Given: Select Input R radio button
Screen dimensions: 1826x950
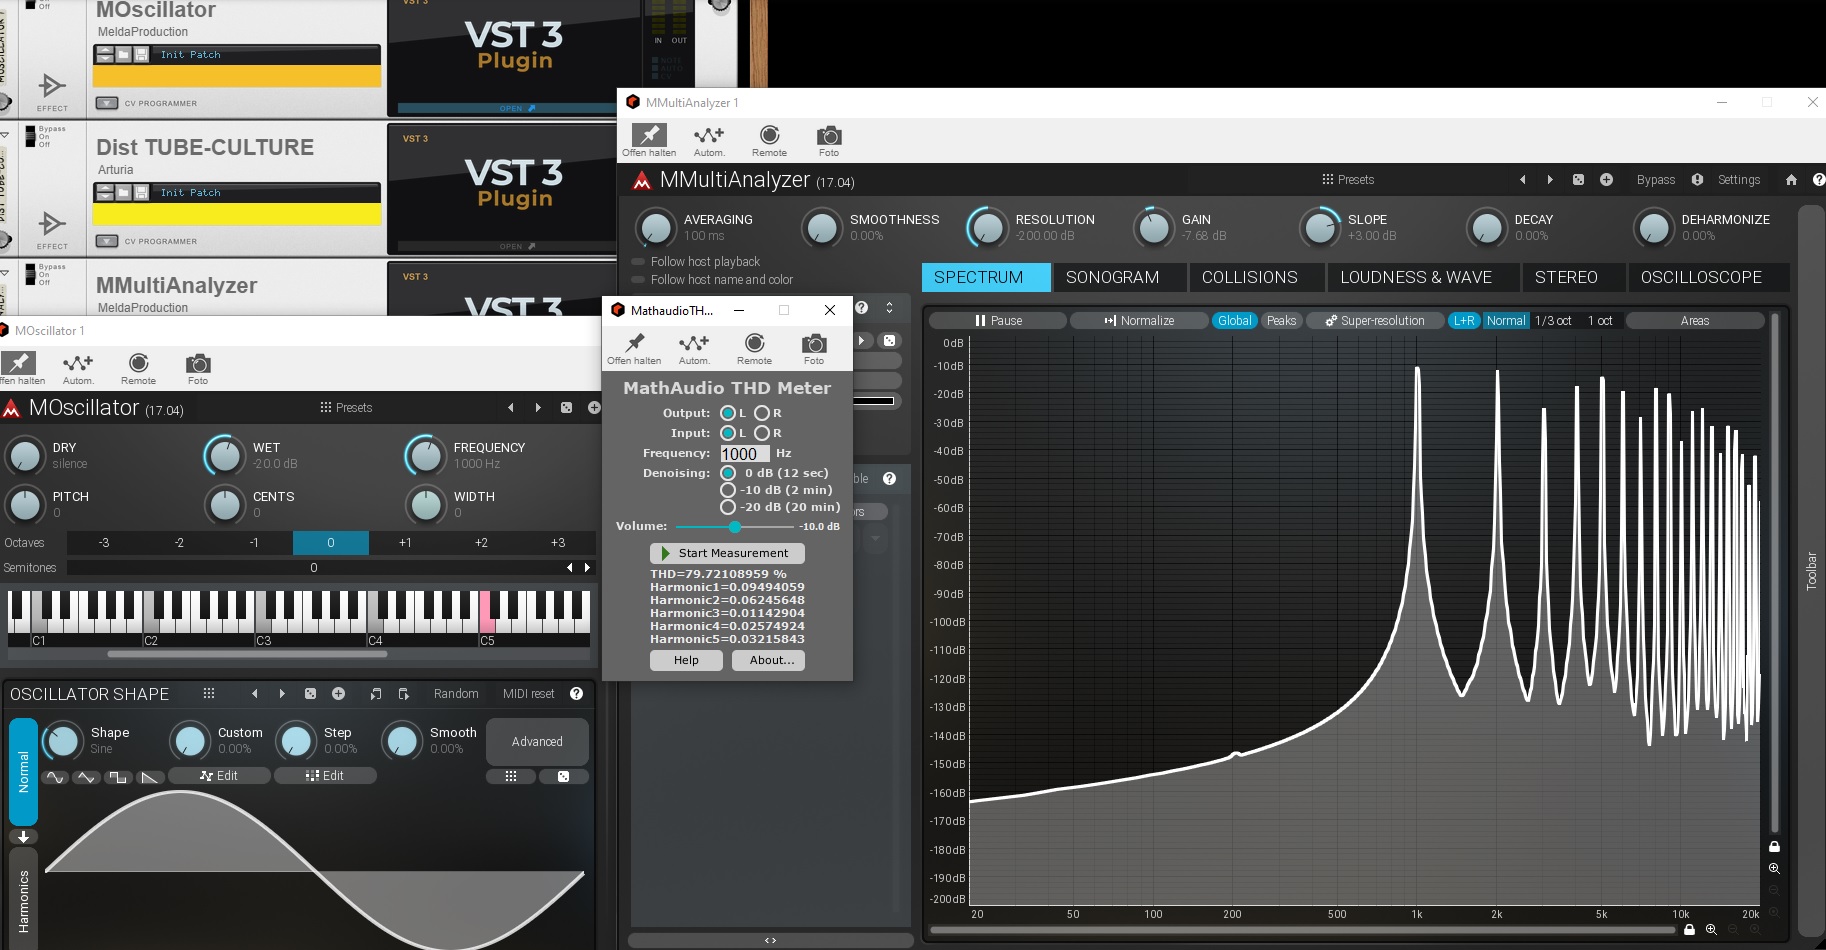Looking at the screenshot, I should 762,433.
